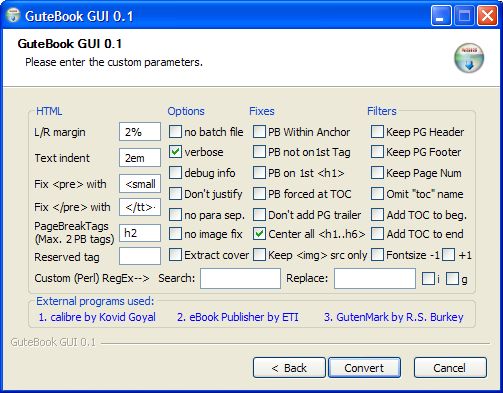Click the Convert button
503x393 pixels.
click(x=364, y=368)
